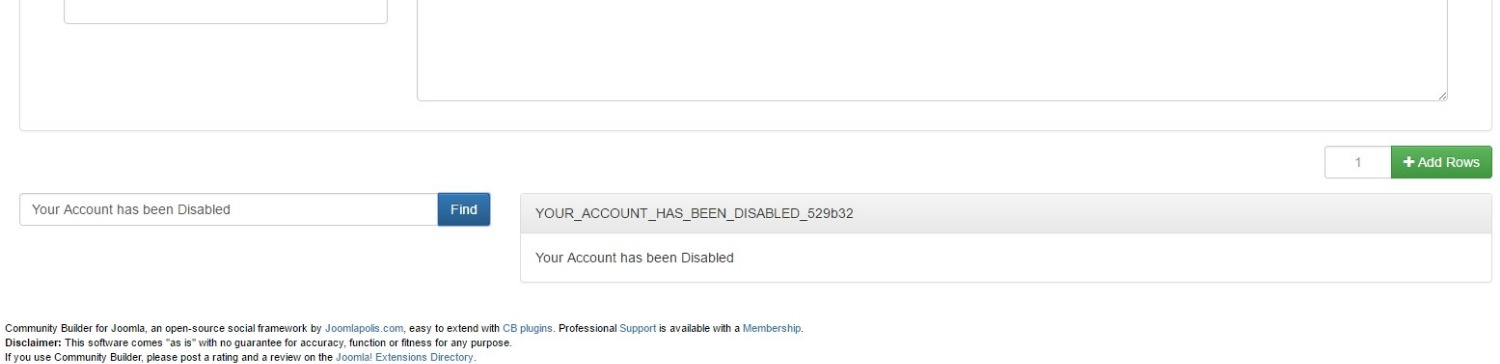Open the CB plugins link
1500x364 pixels.
(528, 328)
